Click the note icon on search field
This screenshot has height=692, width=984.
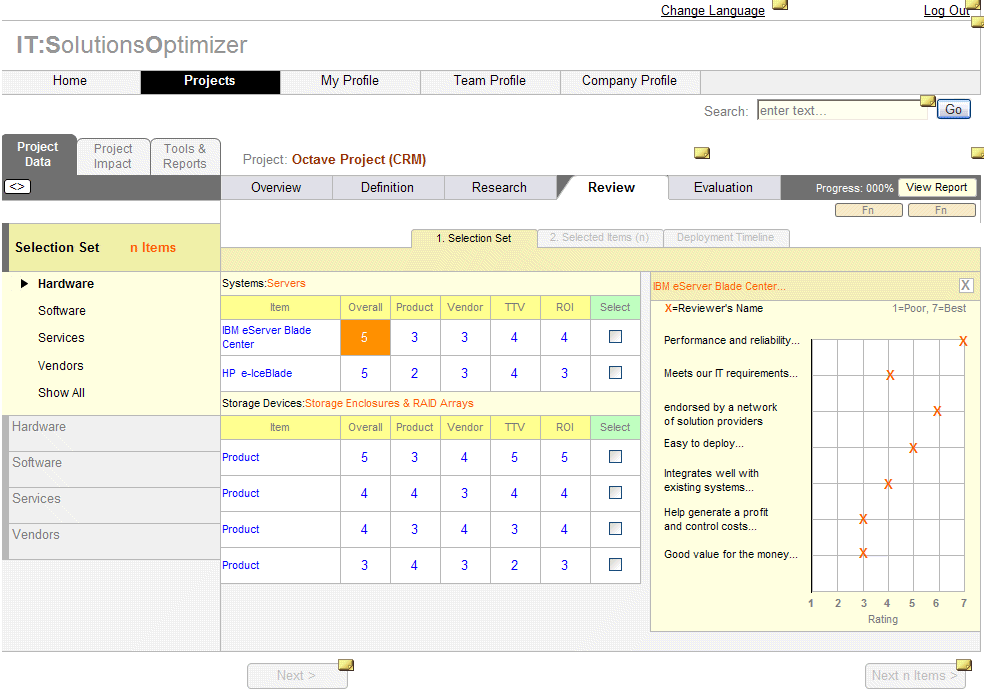928,101
